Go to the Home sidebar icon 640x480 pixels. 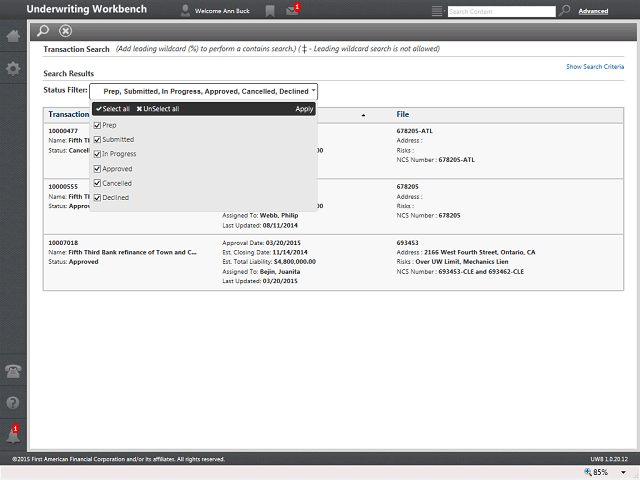(x=13, y=36)
